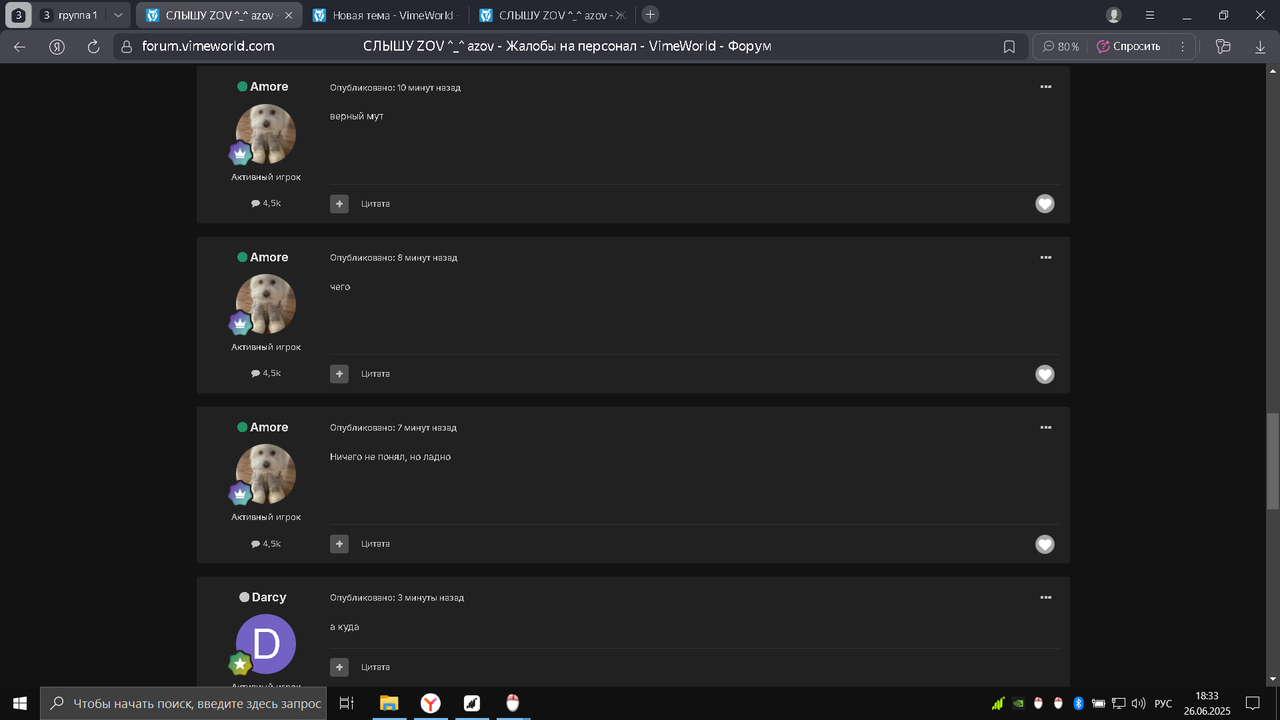This screenshot has height=720, width=1280.
Task: Open the volume speaker tray icon
Action: click(x=1138, y=703)
